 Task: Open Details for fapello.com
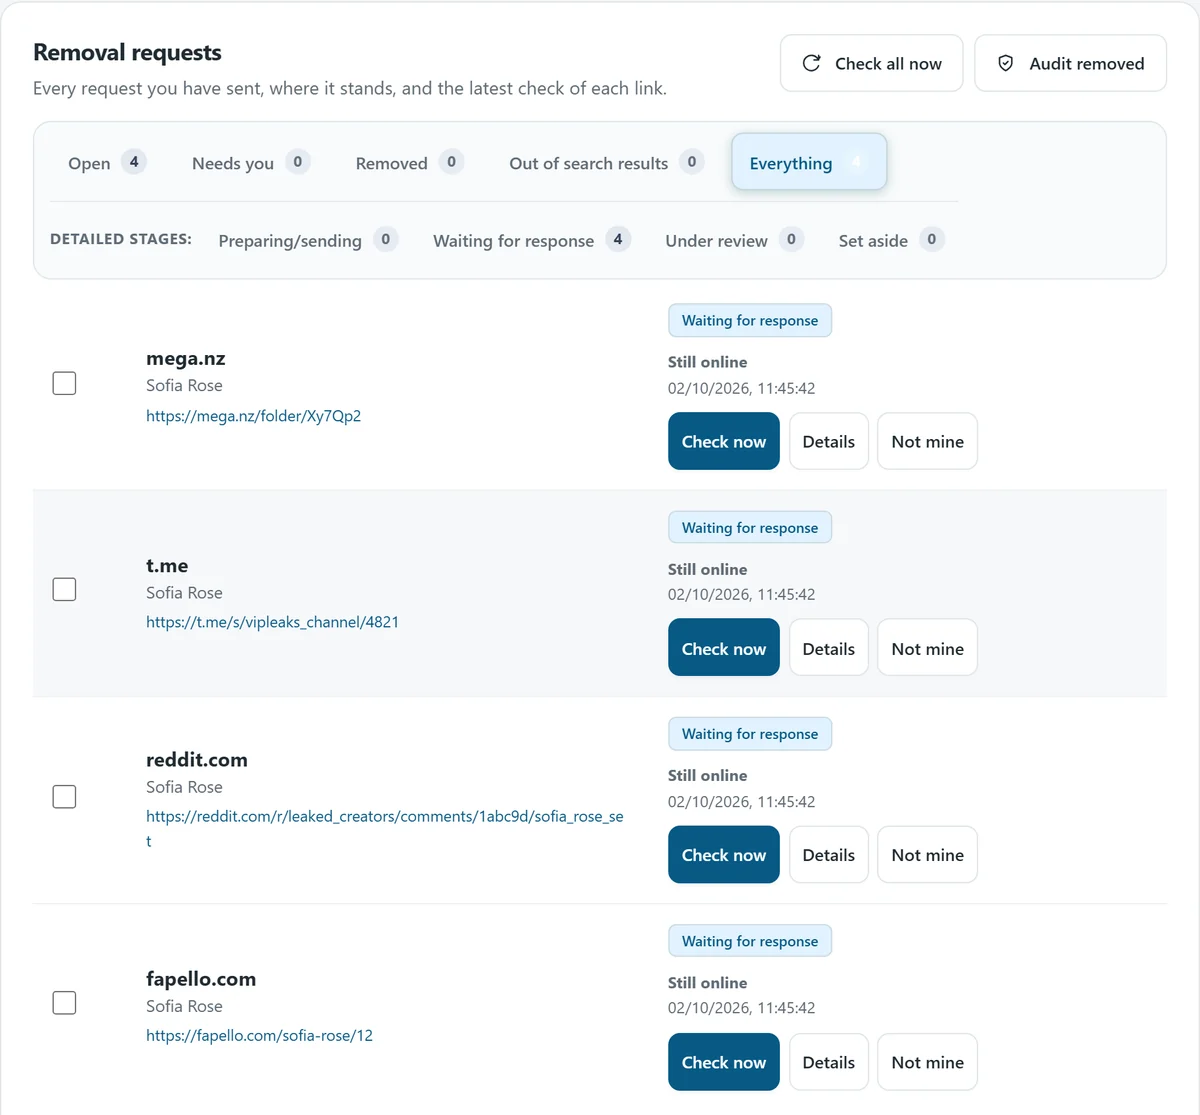829,1062
